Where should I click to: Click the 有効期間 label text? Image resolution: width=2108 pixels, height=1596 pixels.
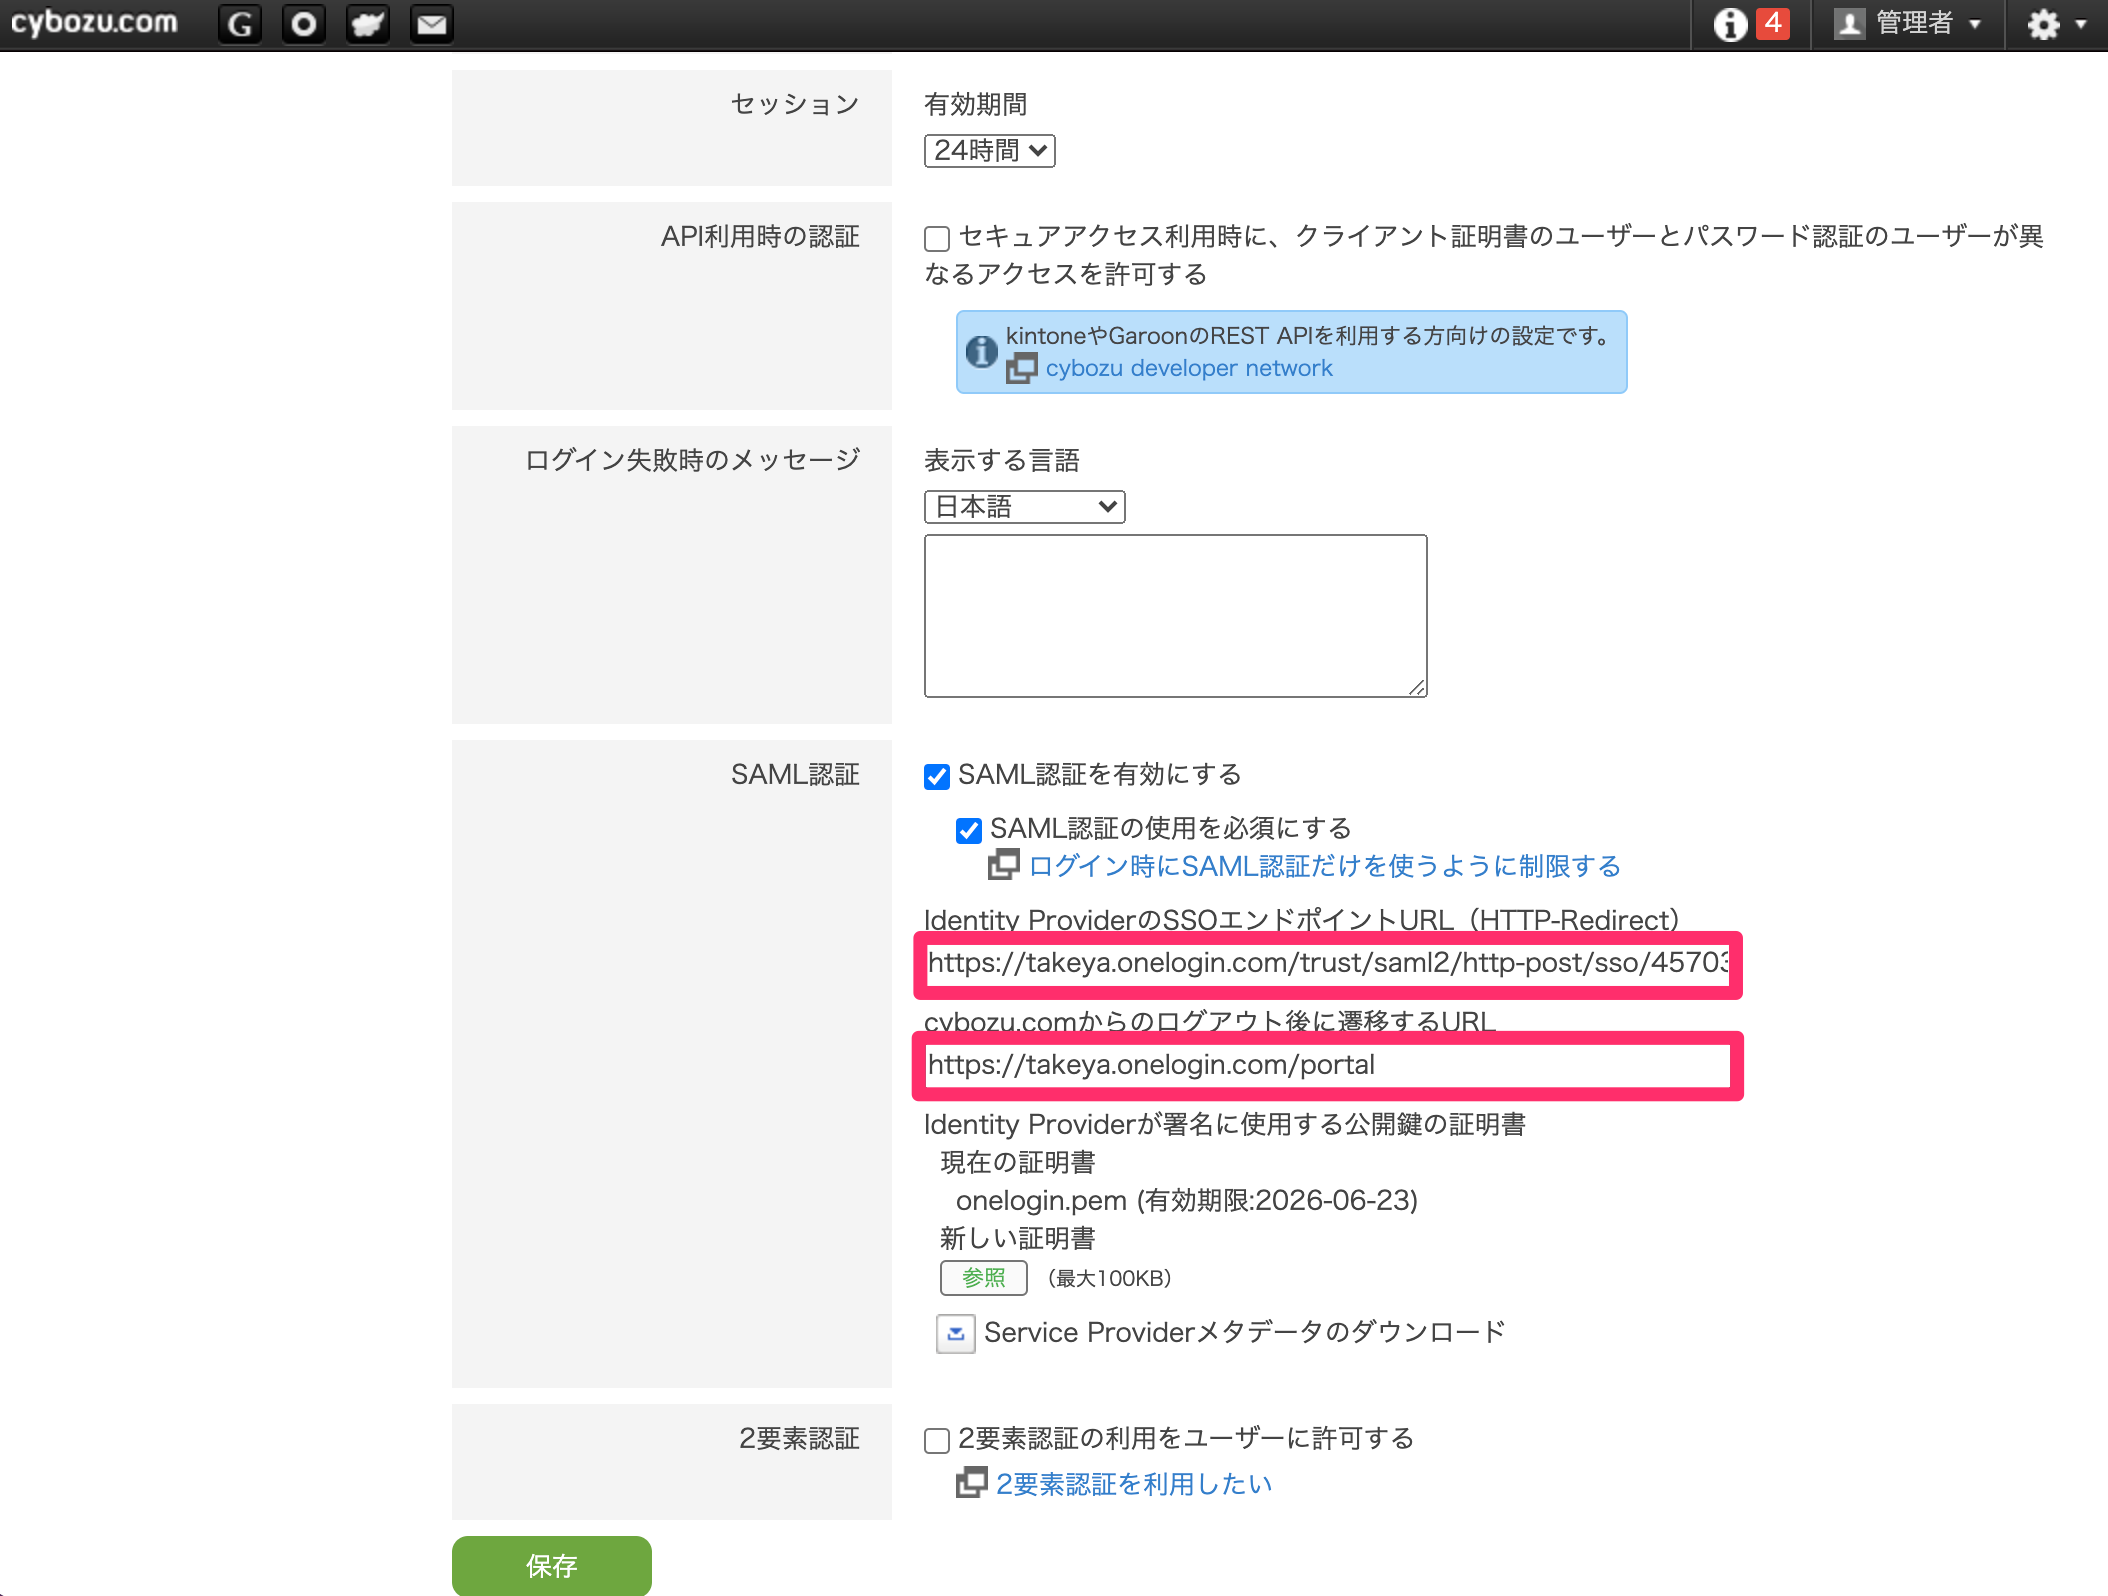976,104
